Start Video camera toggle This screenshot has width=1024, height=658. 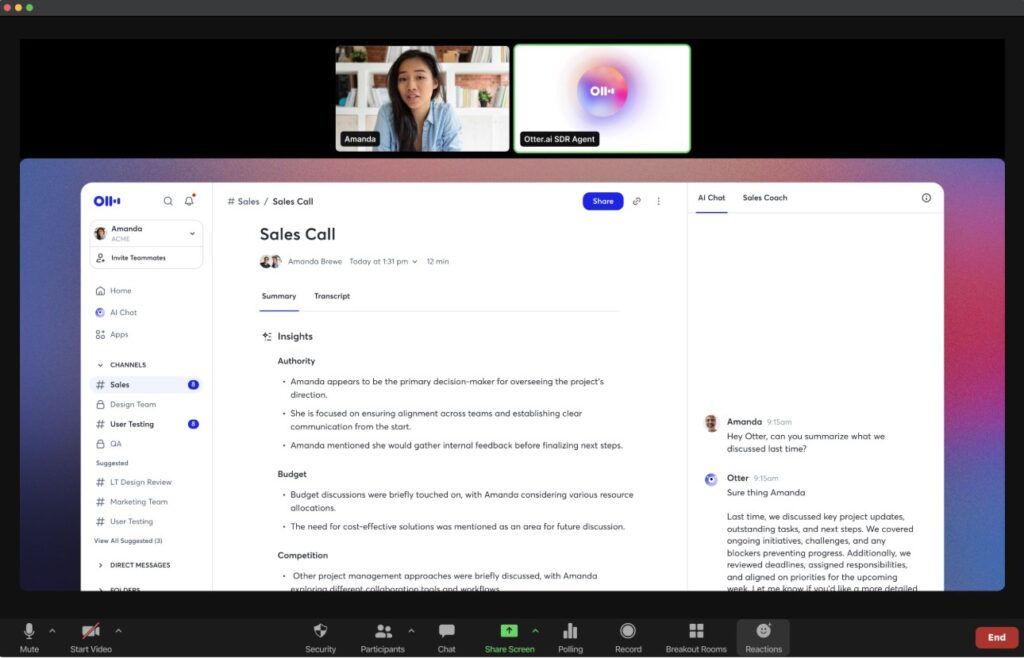pyautogui.click(x=91, y=637)
